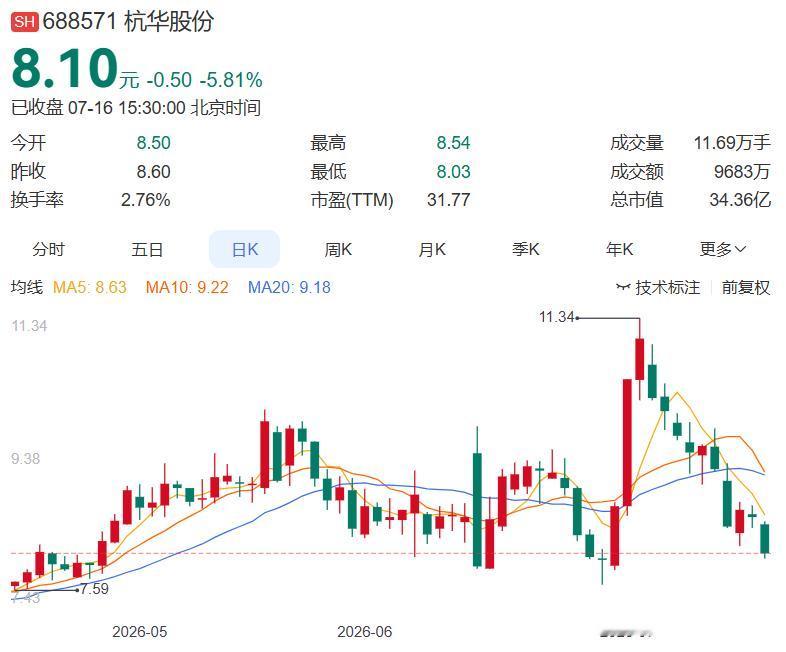Switch to the 分时 chart tab
The width and height of the screenshot is (786, 652).
tap(49, 249)
